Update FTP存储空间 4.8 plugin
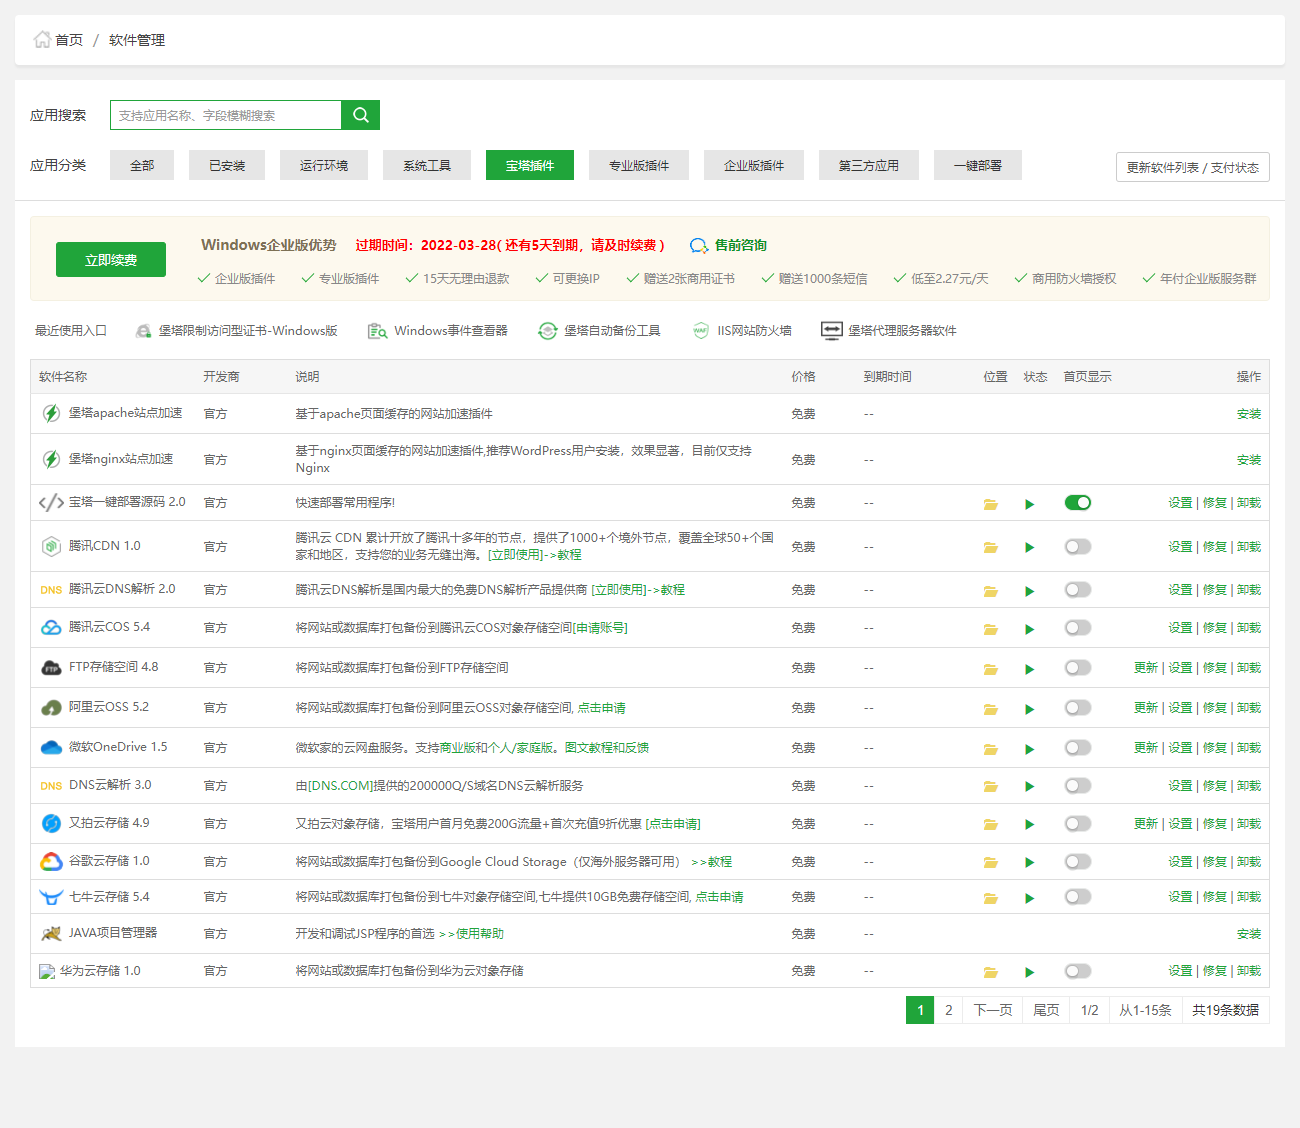Screen dimensions: 1300x1128 click(1146, 668)
